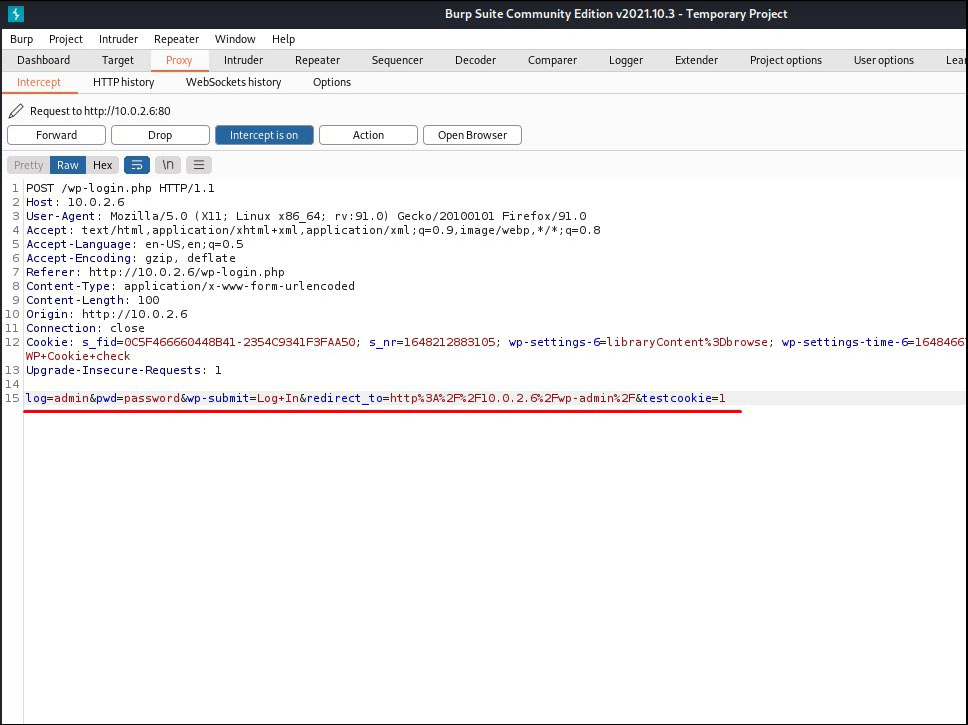Open the Project options tab
This screenshot has width=968, height=725.
(786, 61)
